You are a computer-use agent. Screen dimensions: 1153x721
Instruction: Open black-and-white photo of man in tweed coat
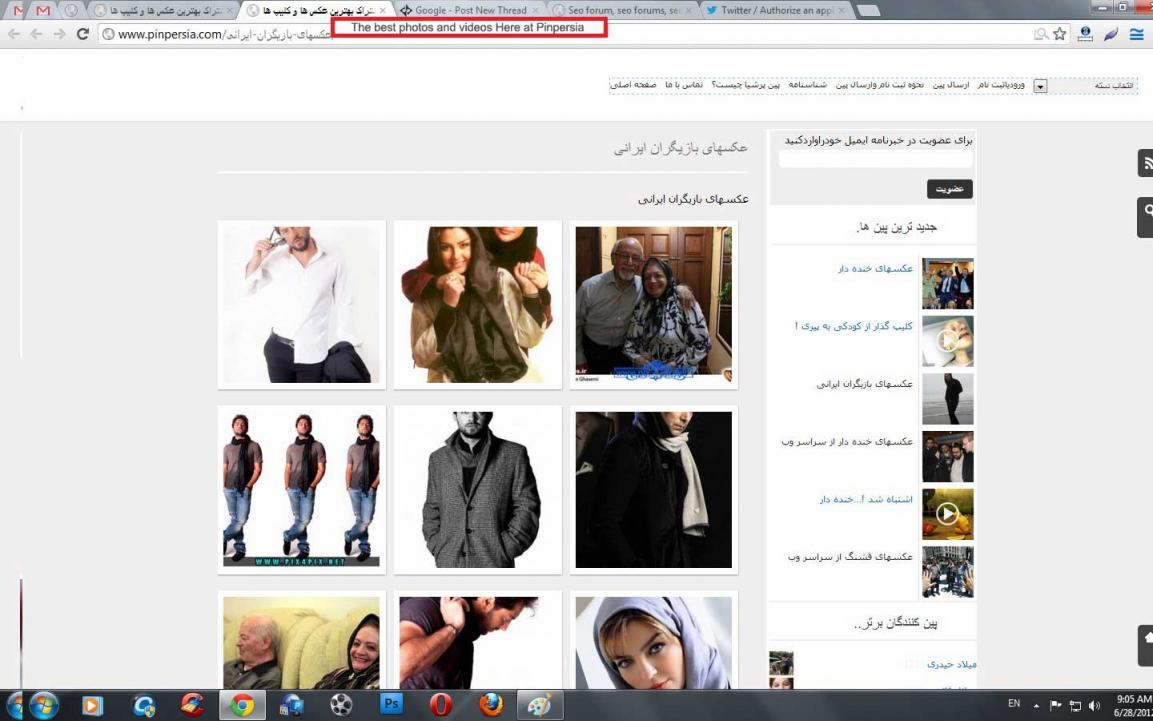[x=477, y=489]
